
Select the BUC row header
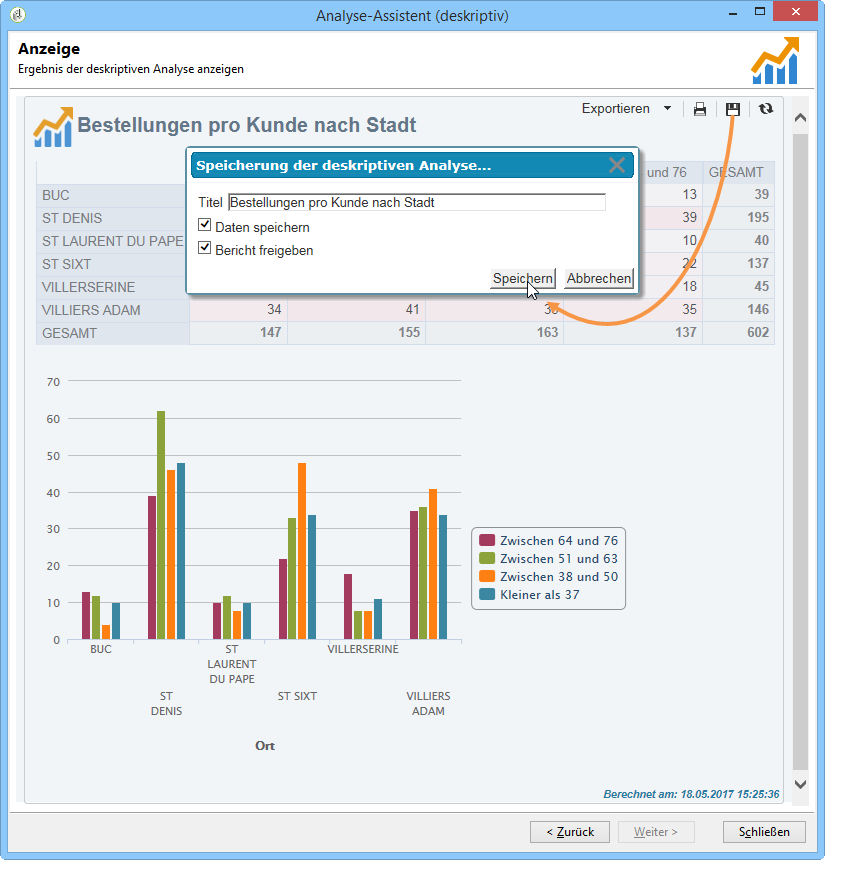click(112, 195)
